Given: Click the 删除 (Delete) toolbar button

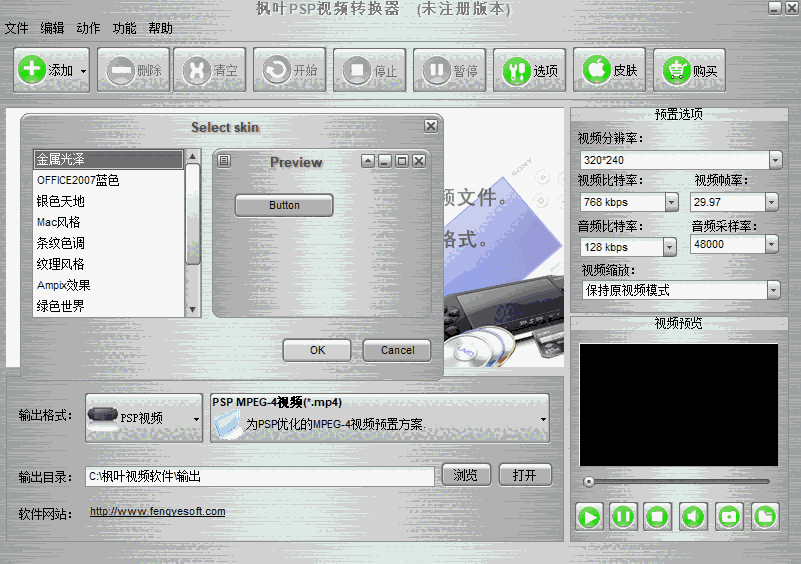Looking at the screenshot, I should click(133, 70).
